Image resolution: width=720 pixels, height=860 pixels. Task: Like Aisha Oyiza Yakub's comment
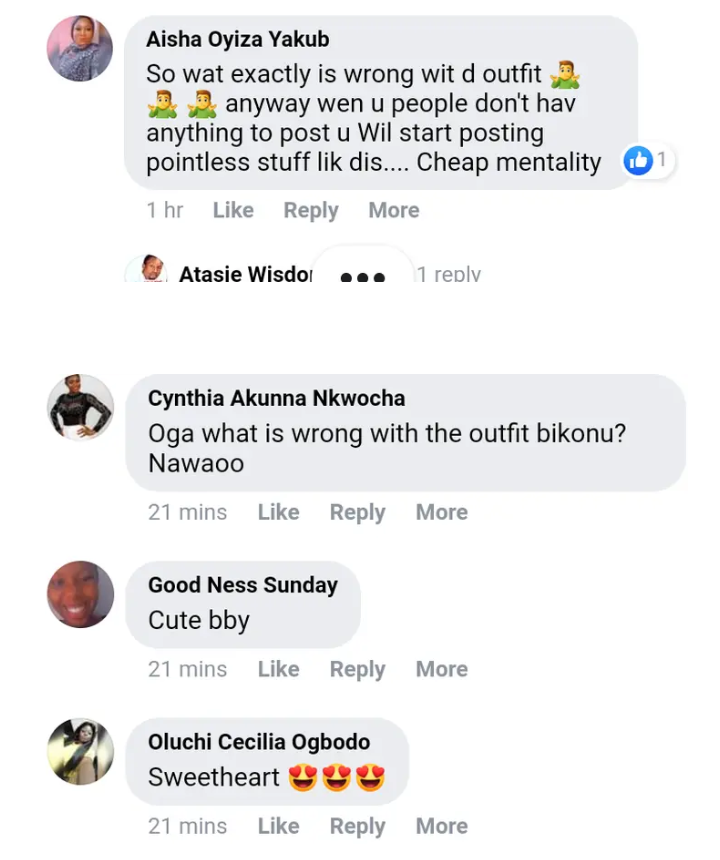coord(233,210)
